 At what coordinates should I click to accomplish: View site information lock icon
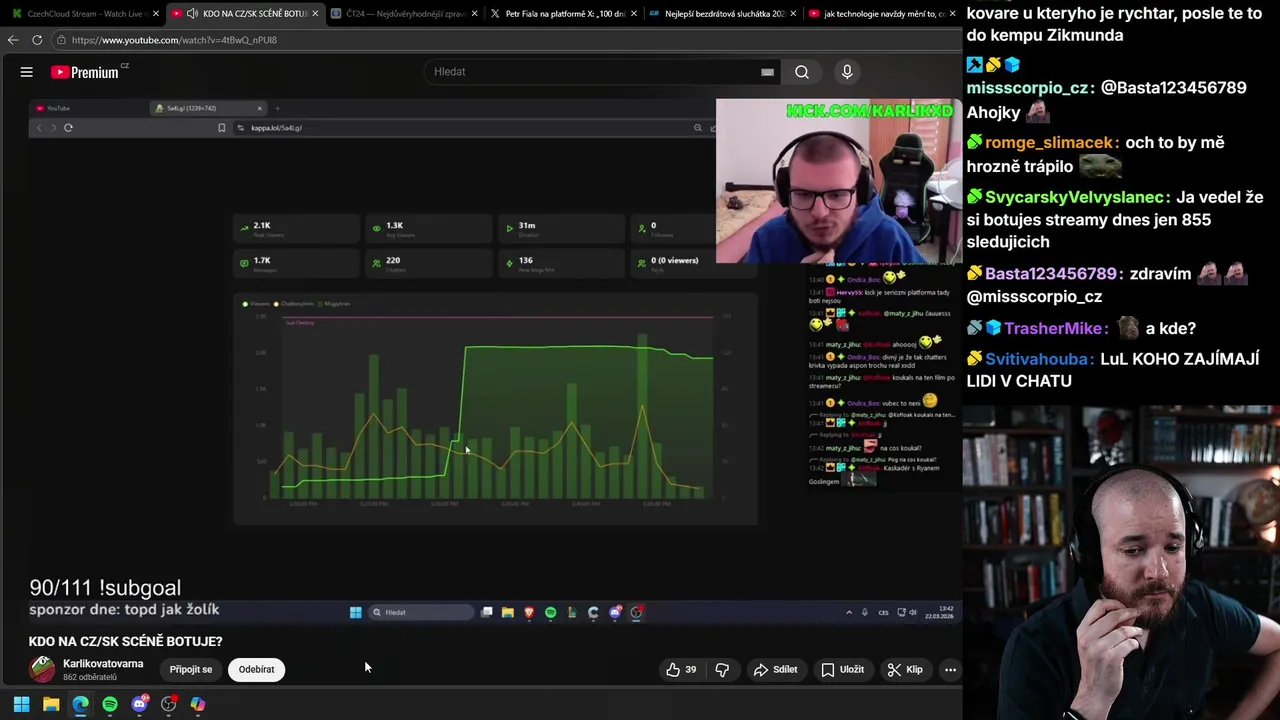(62, 40)
